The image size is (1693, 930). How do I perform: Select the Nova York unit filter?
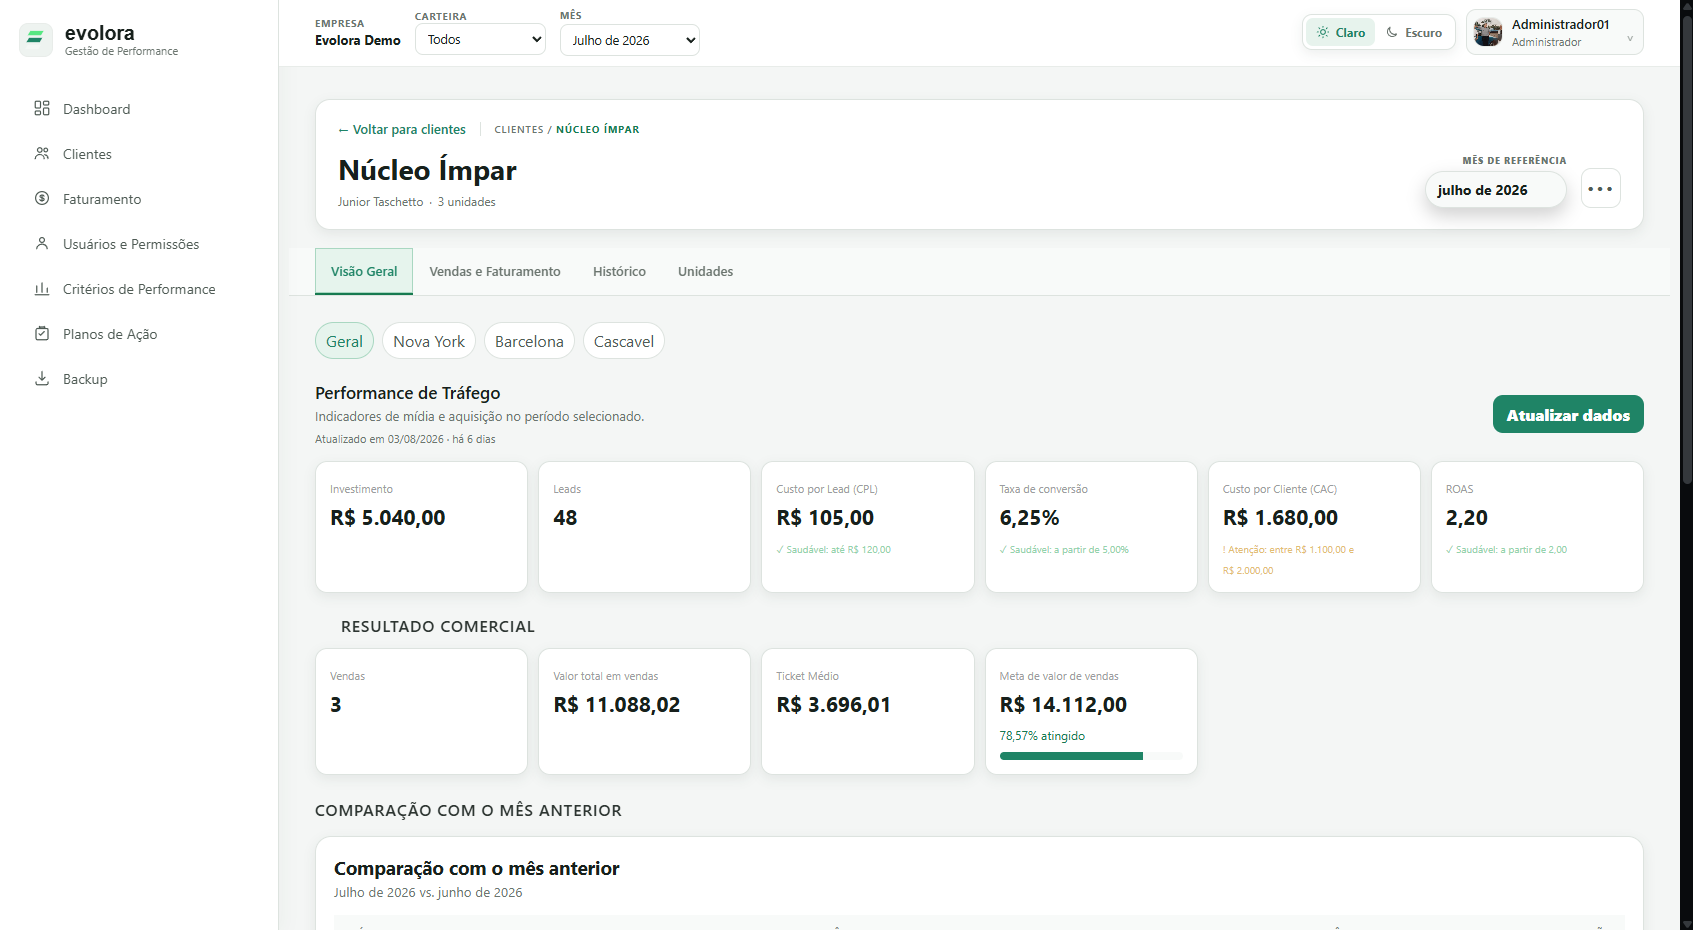pos(429,341)
